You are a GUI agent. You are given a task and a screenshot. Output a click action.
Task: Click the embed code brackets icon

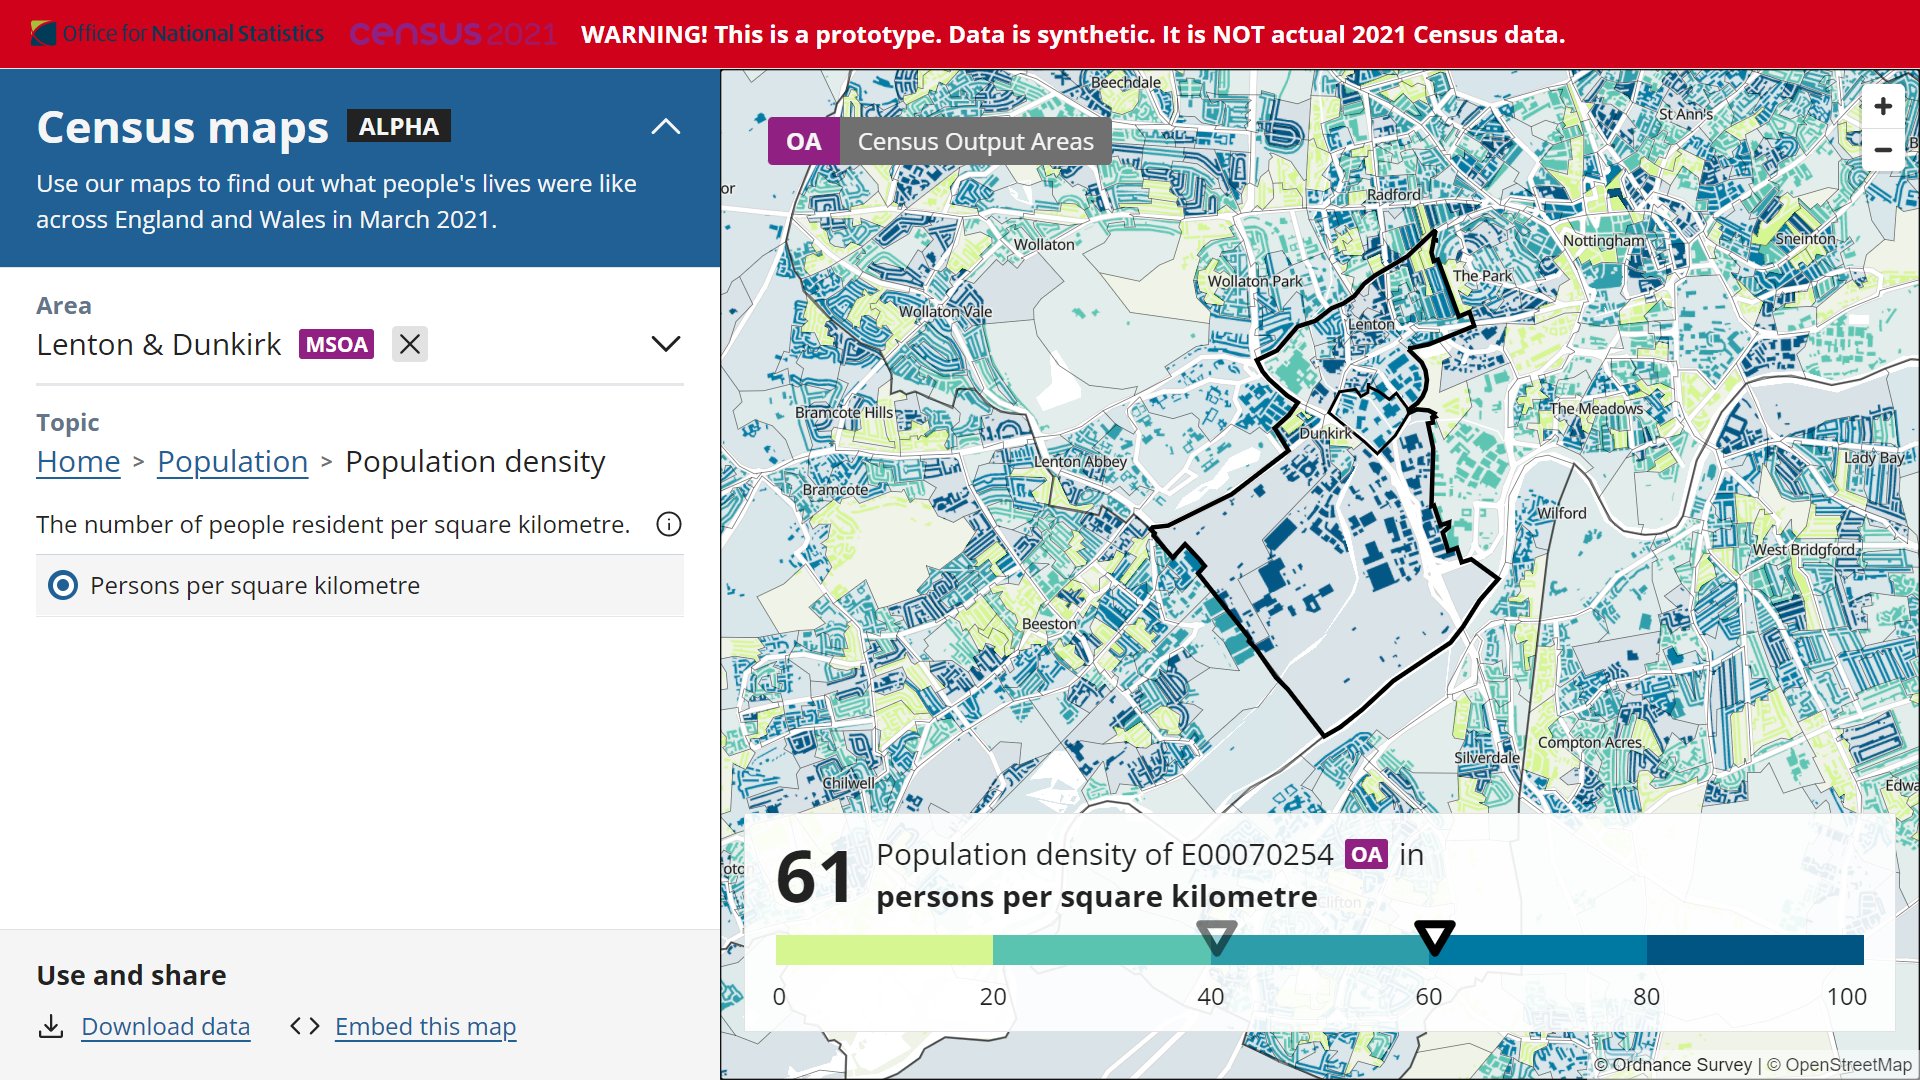pos(305,1027)
